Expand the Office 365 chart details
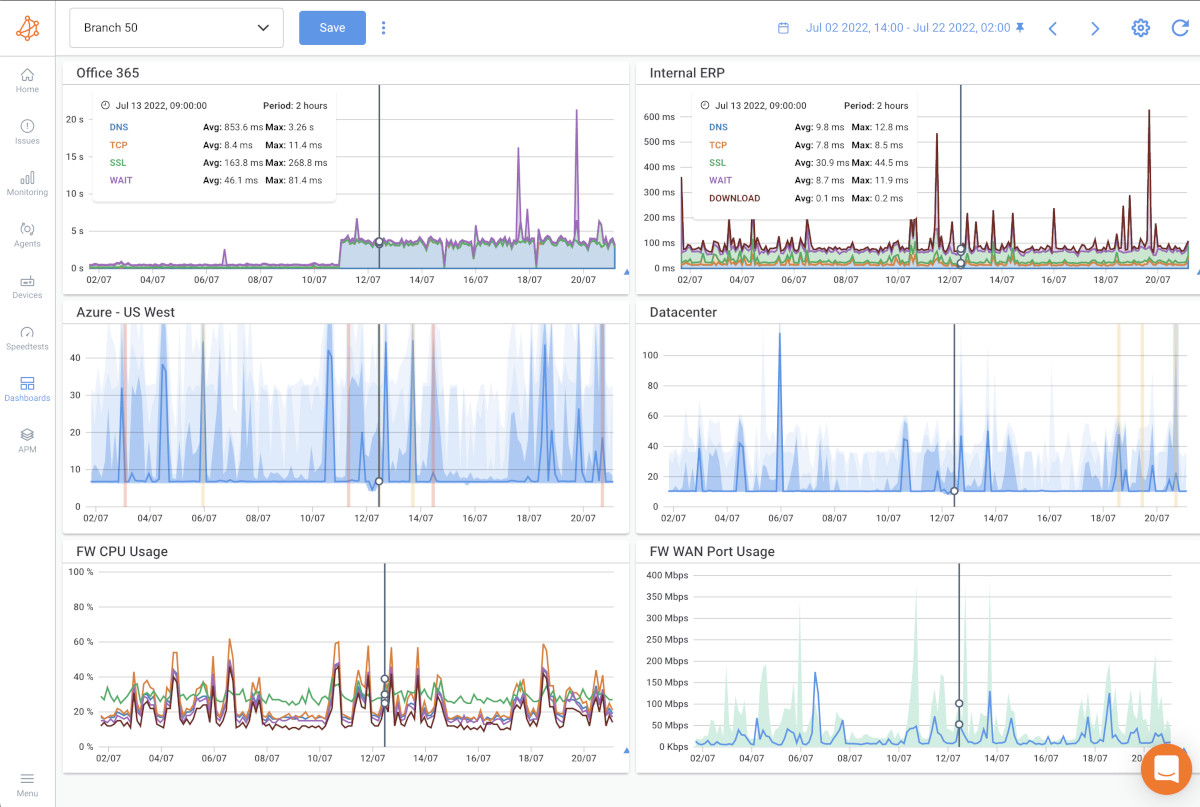The image size is (1200, 807). pyautogui.click(x=625, y=271)
